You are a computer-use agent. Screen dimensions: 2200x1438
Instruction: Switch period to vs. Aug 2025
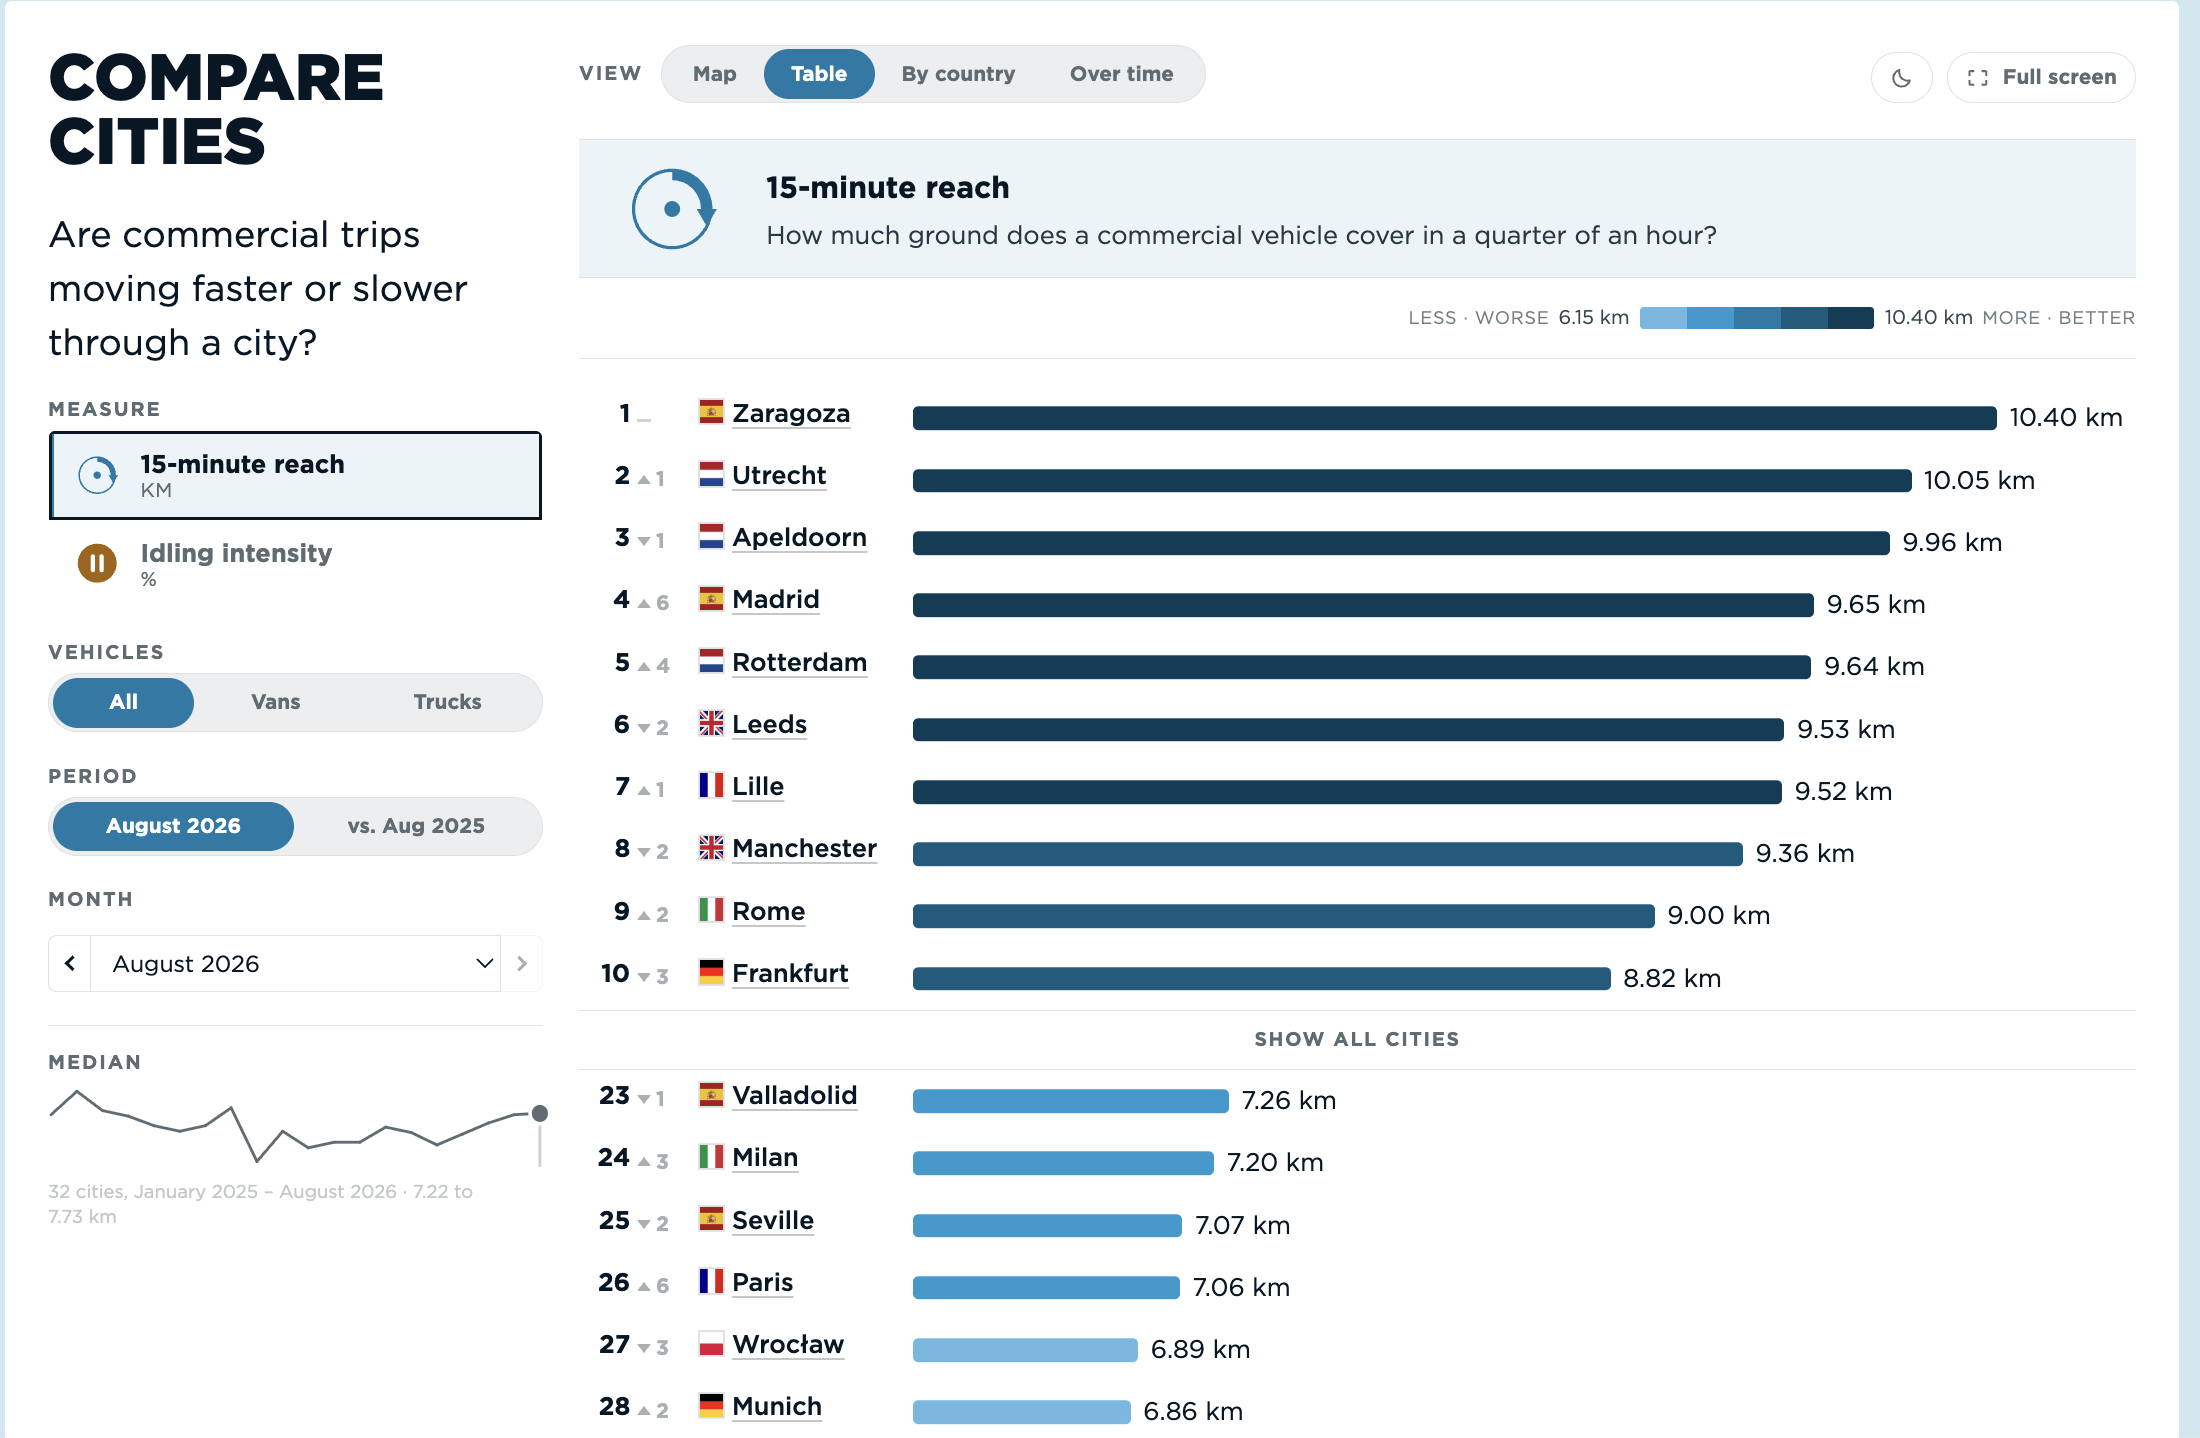[x=416, y=826]
